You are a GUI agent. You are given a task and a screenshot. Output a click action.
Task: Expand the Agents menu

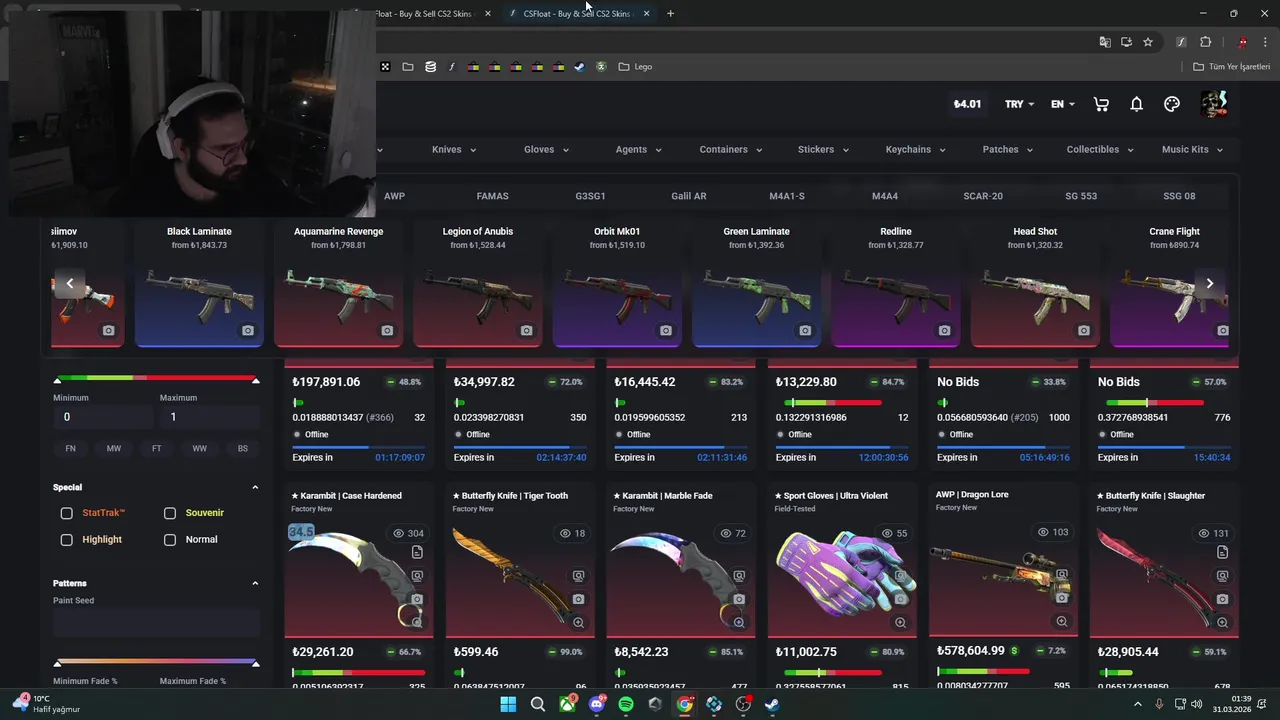point(638,150)
